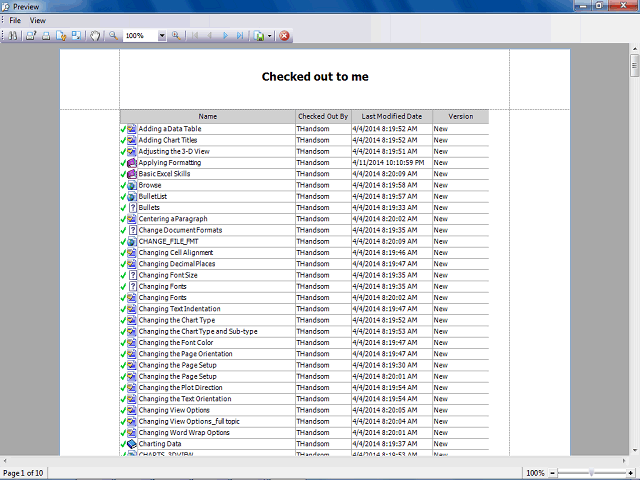The width and height of the screenshot is (640, 480).
Task: Select the text 'Changing the Plot Direction'
Action: point(180,388)
